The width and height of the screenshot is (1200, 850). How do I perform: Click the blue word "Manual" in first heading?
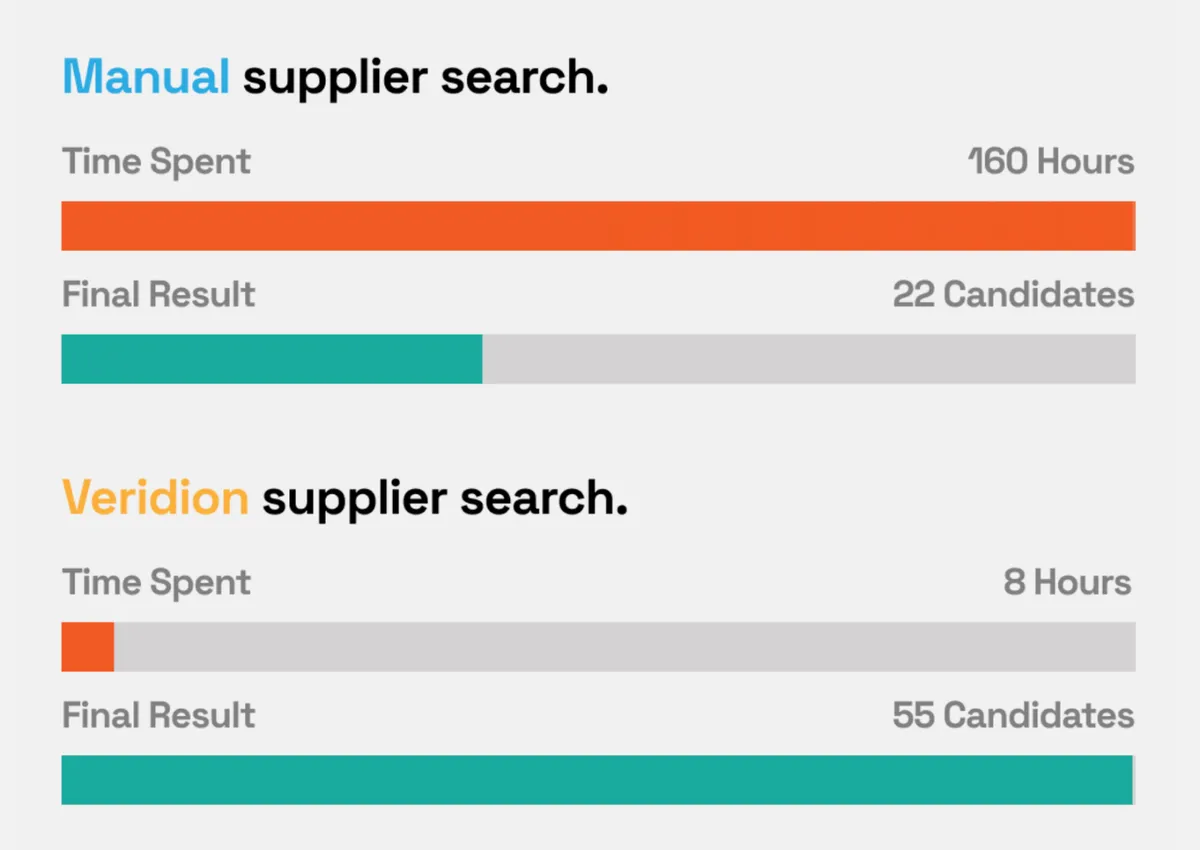[x=146, y=77]
